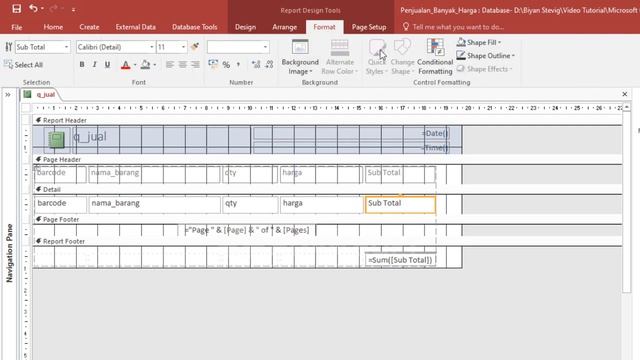This screenshot has width=640, height=360.
Task: Increase decimal places
Action: point(256,64)
